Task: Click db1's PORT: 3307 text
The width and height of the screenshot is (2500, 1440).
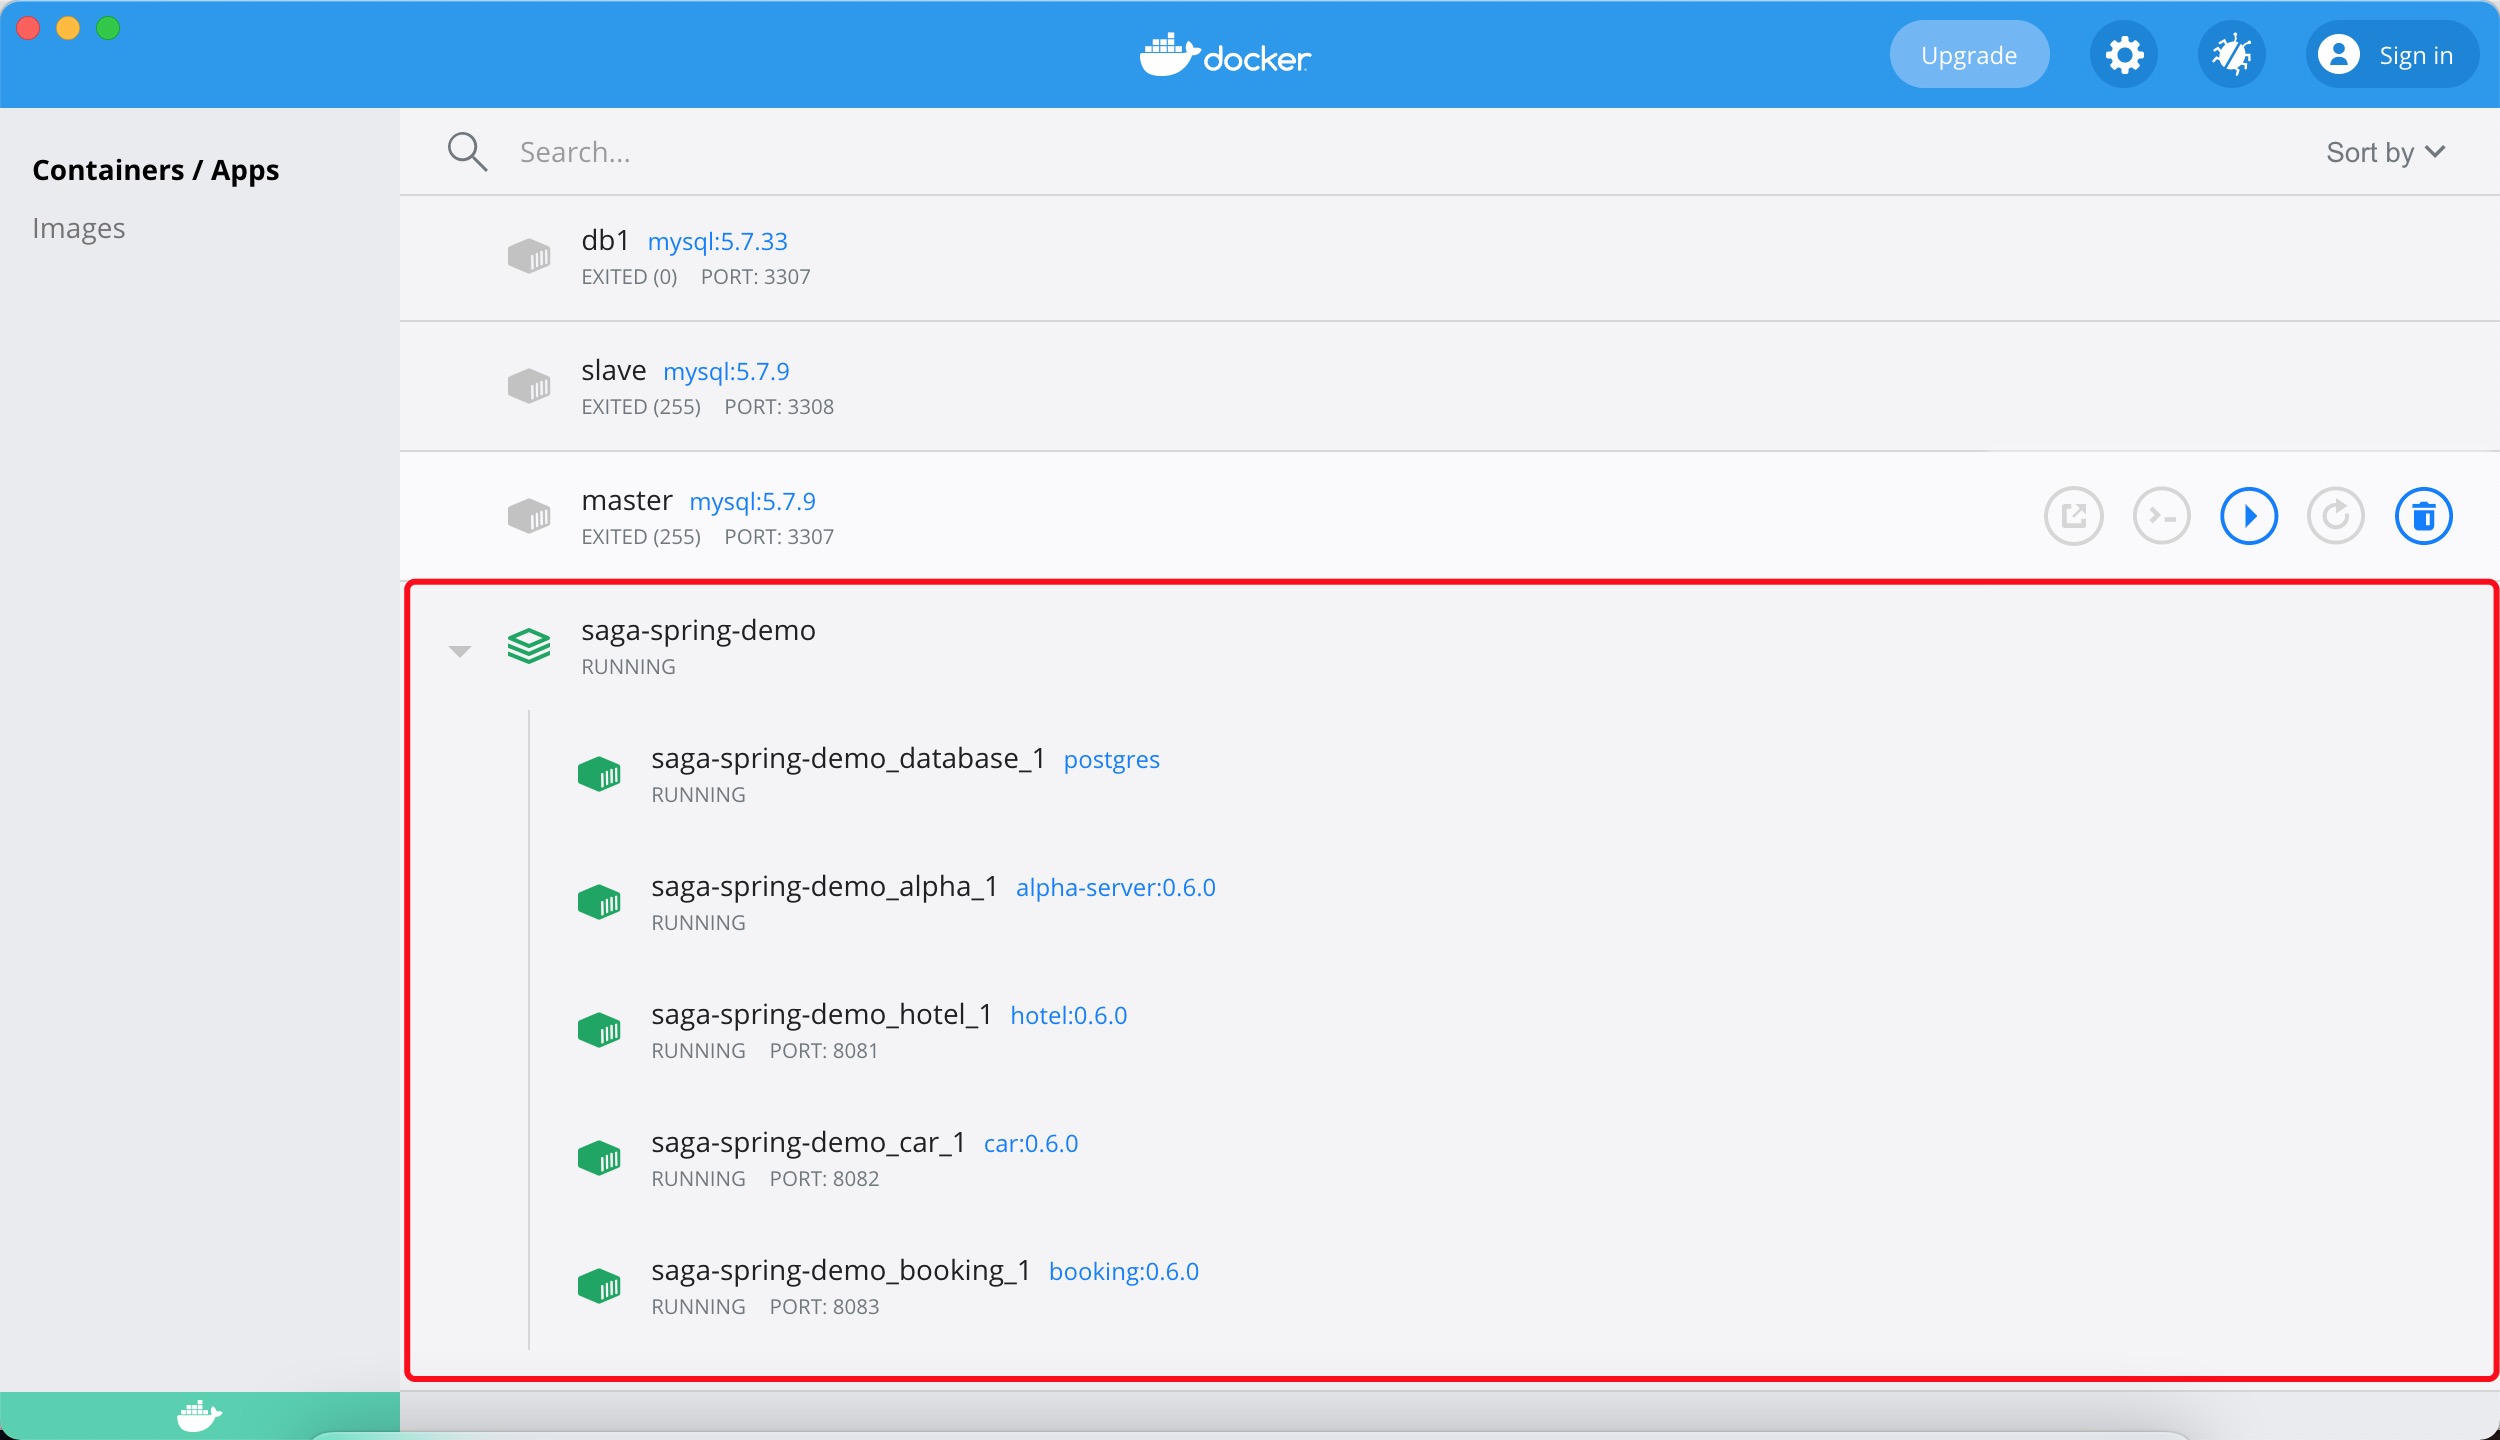Action: 756,277
